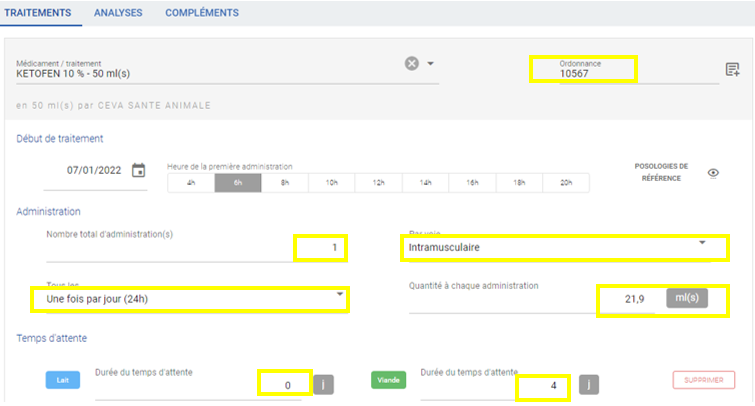Image resolution: width=755 pixels, height=406 pixels.
Task: Select 8h first administration time
Action: tap(285, 183)
